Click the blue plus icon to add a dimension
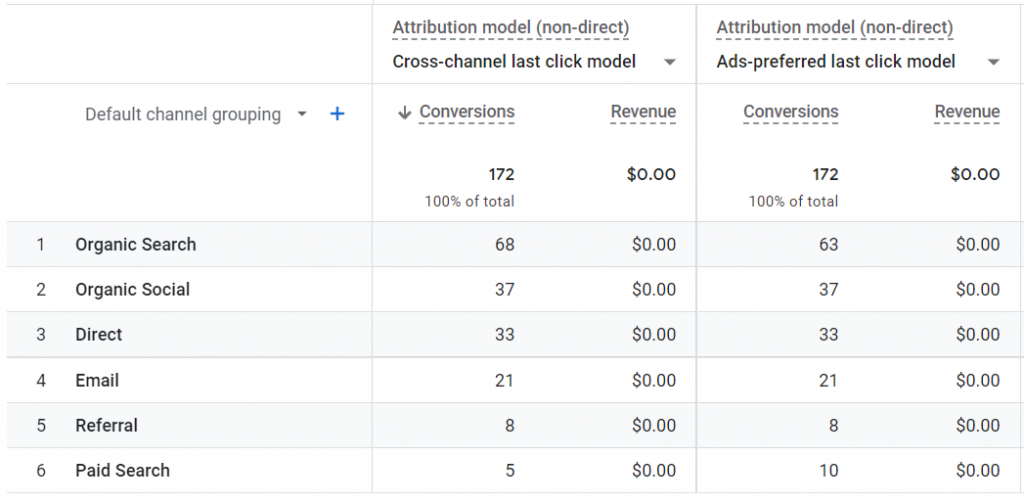The width and height of the screenshot is (1024, 502). [337, 114]
